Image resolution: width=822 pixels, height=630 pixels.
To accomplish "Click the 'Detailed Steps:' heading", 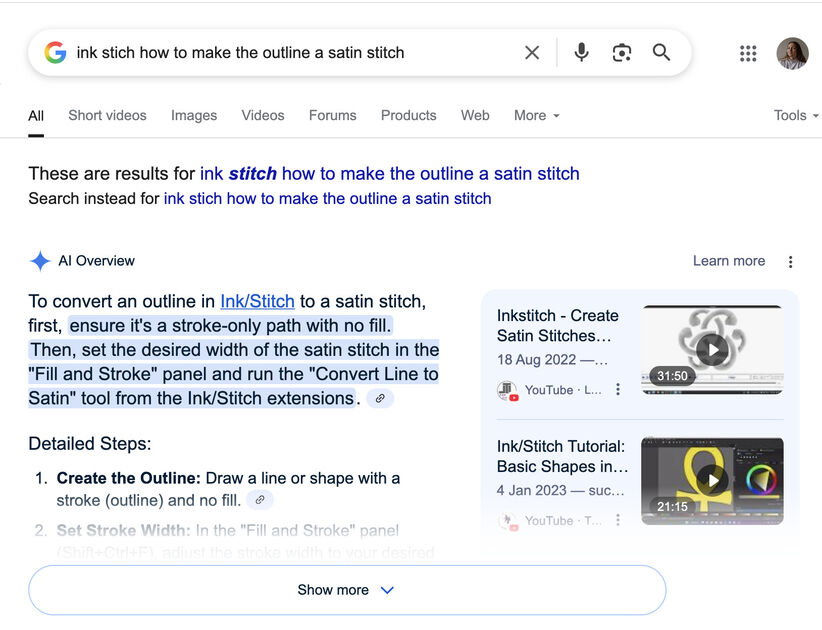I will tap(90, 444).
